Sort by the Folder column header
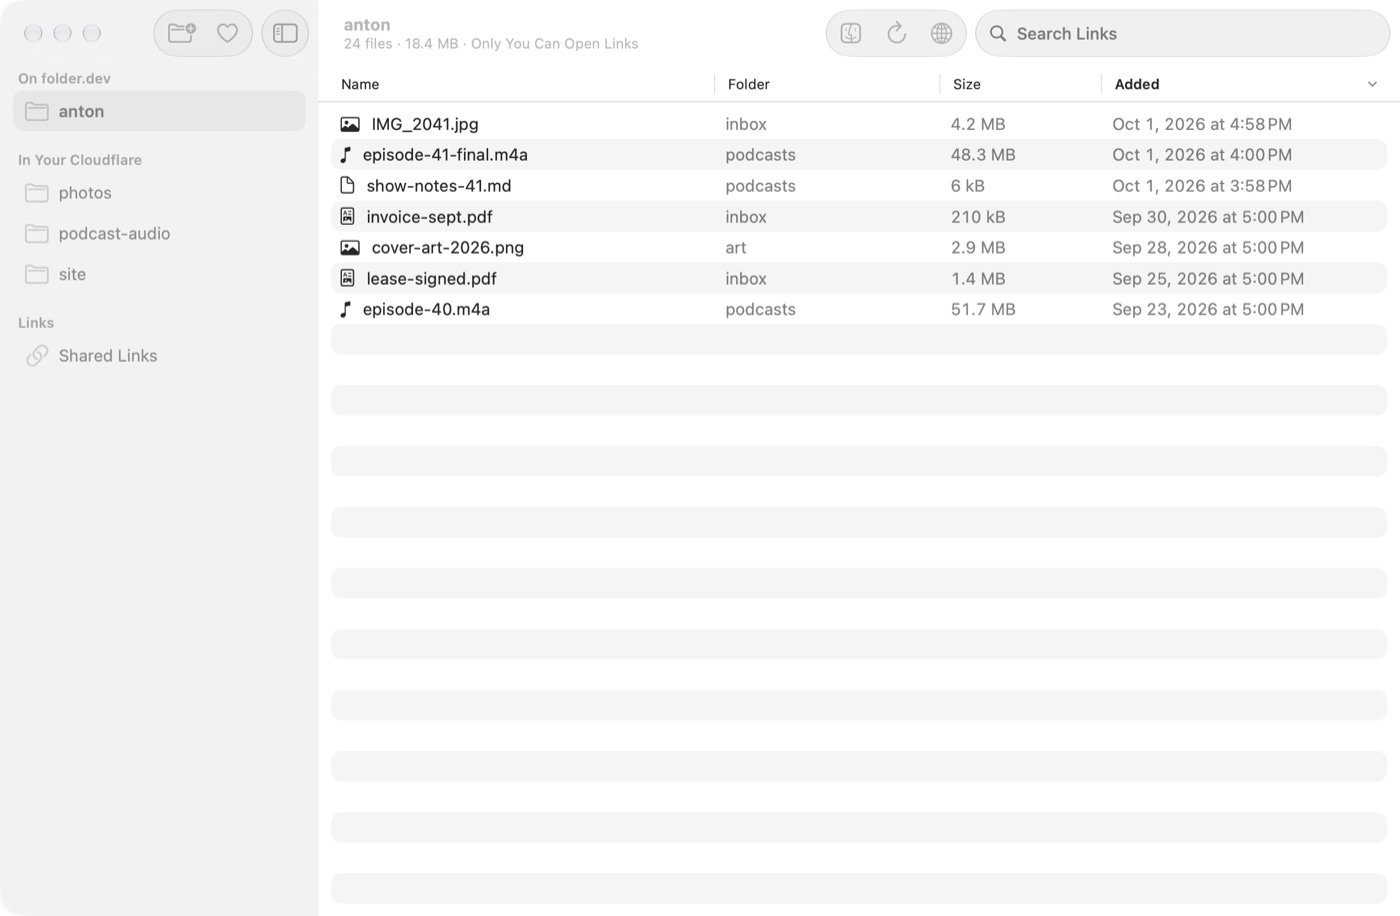 tap(749, 84)
